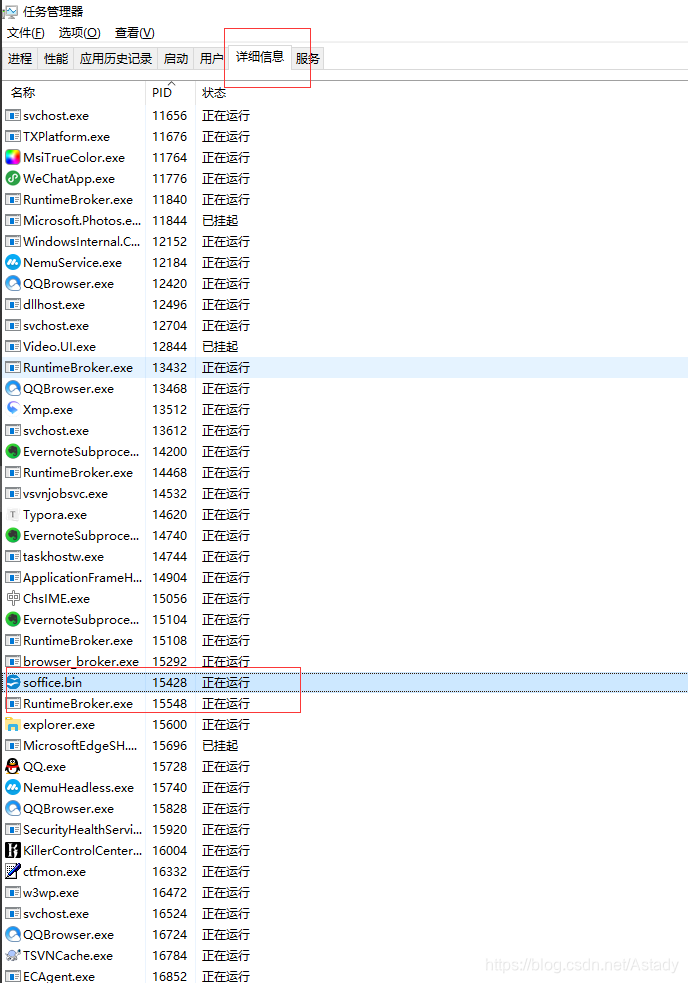Click the 已挂起 status of PID 12844
This screenshot has height=983, width=688.
point(220,347)
